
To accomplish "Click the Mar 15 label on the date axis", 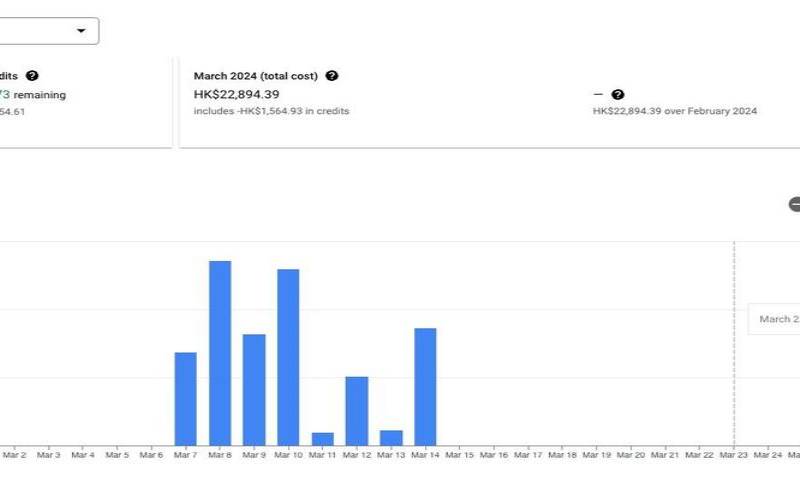I will coord(459,455).
